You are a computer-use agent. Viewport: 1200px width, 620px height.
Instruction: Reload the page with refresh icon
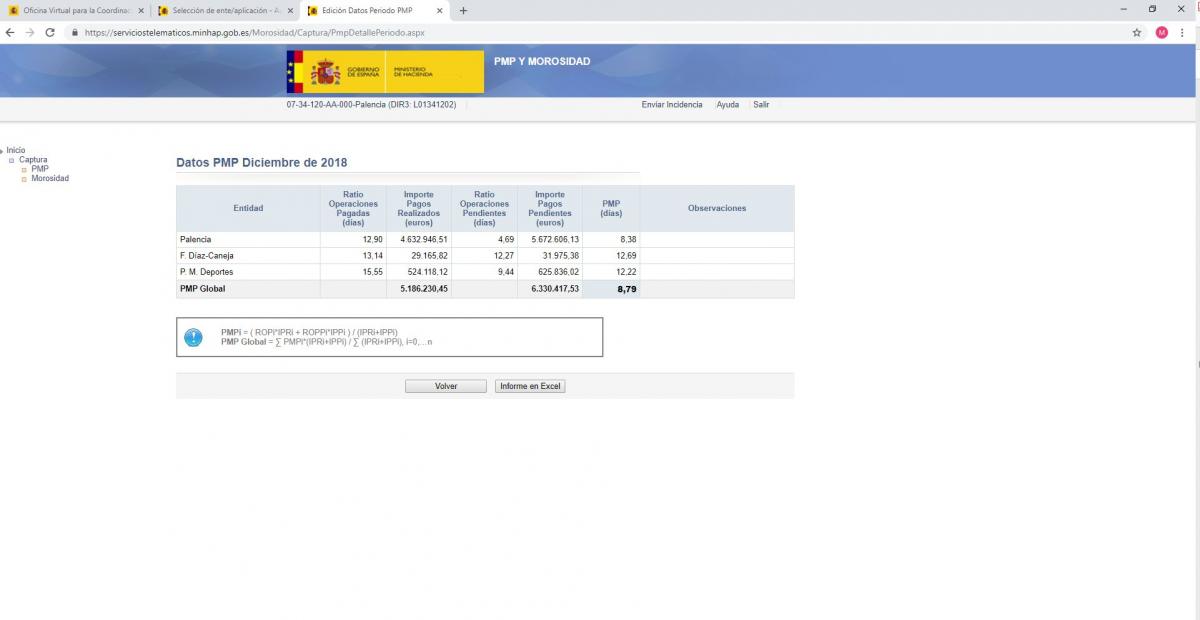pyautogui.click(x=50, y=32)
